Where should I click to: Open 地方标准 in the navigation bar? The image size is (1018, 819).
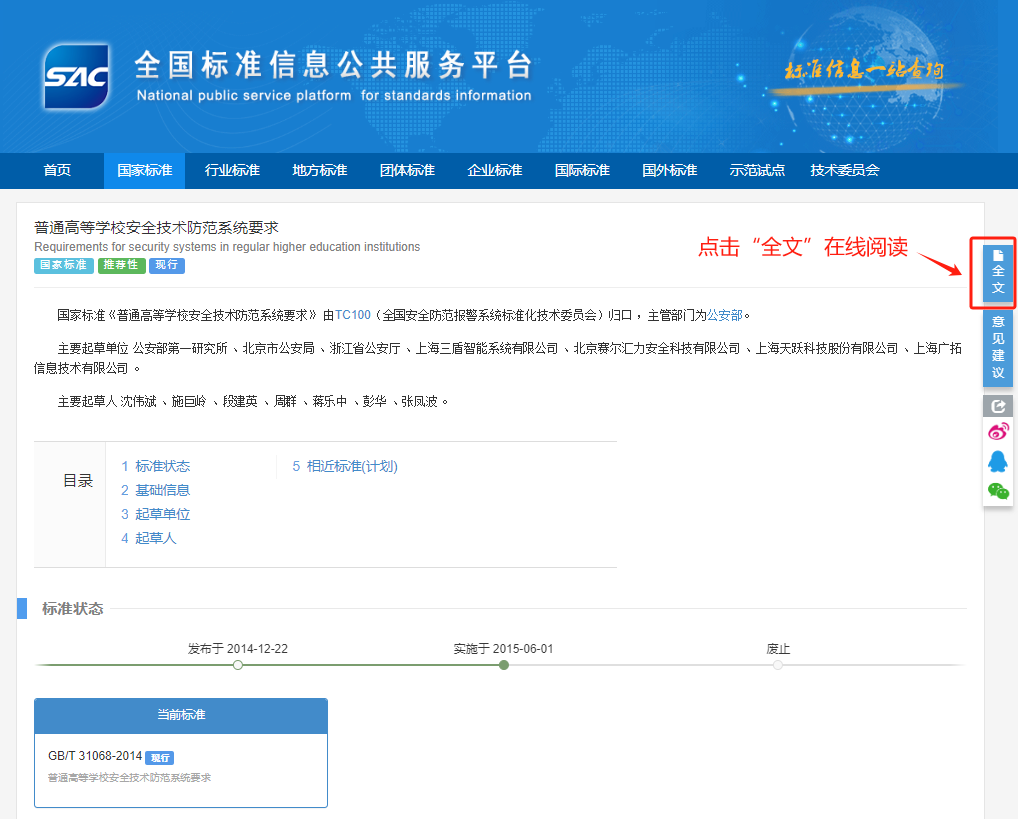coord(319,171)
